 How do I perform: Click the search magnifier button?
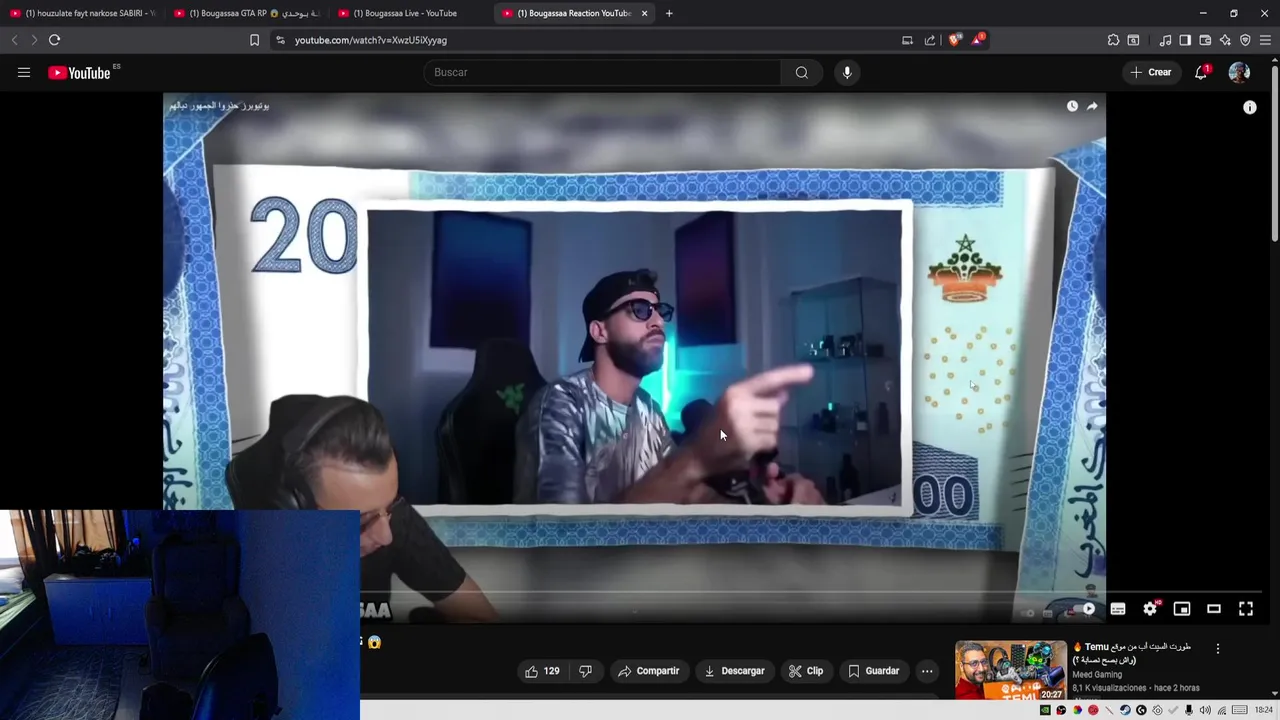801,72
